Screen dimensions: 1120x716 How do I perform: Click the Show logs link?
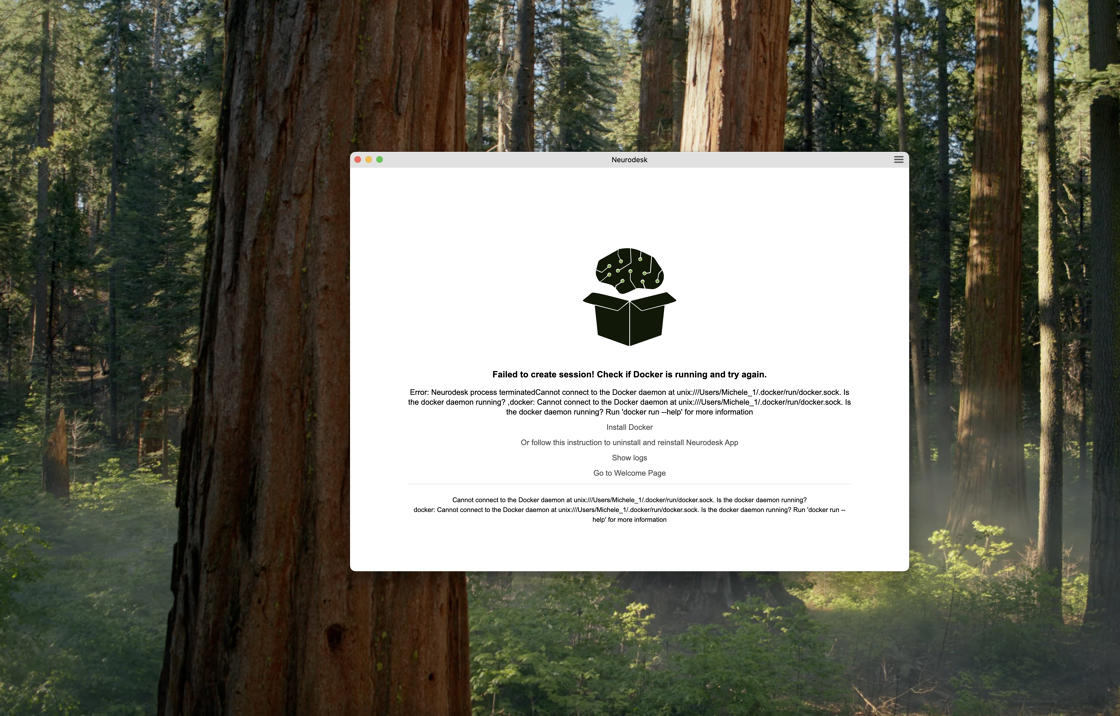click(x=629, y=458)
